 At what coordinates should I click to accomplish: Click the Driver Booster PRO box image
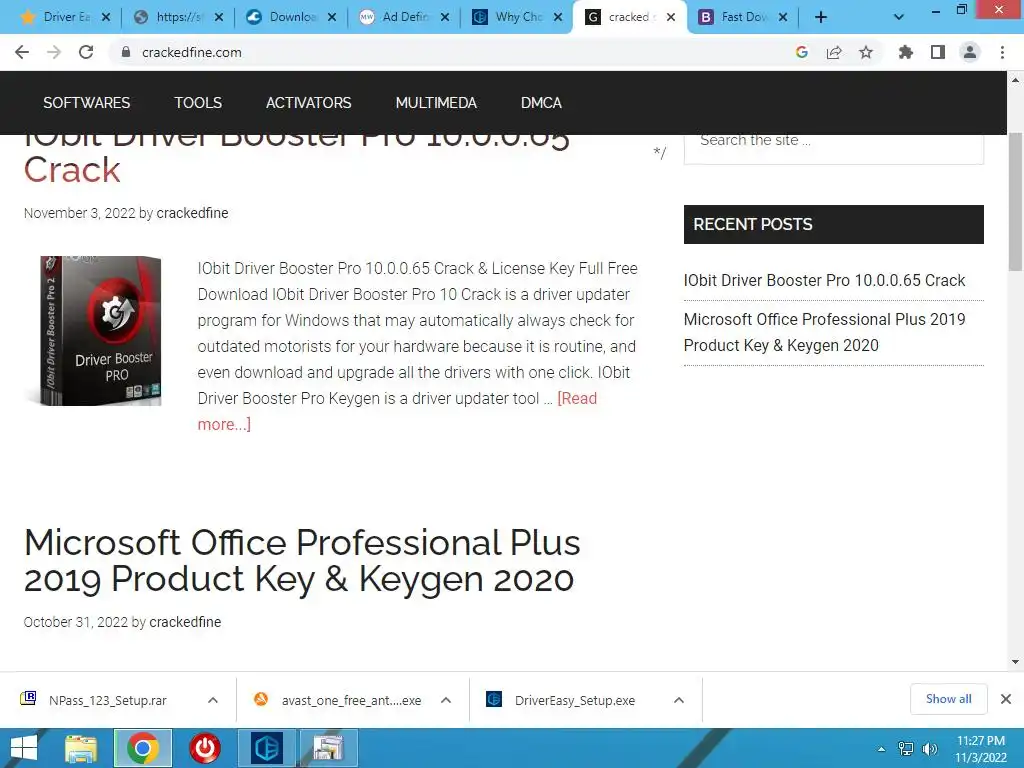[x=95, y=330]
